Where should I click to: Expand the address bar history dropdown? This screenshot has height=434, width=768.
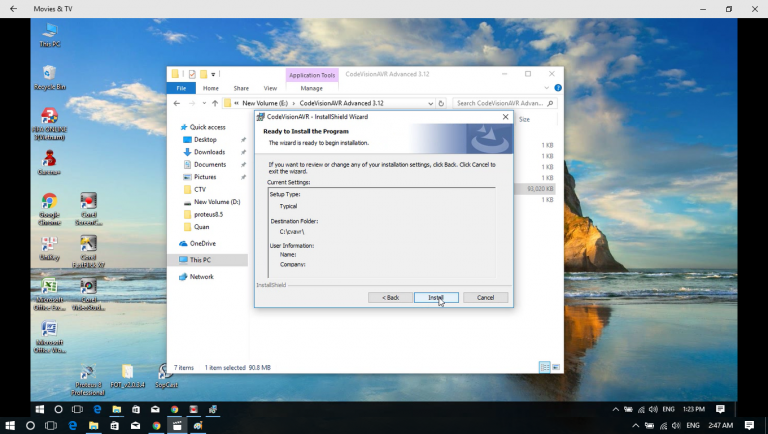point(428,103)
